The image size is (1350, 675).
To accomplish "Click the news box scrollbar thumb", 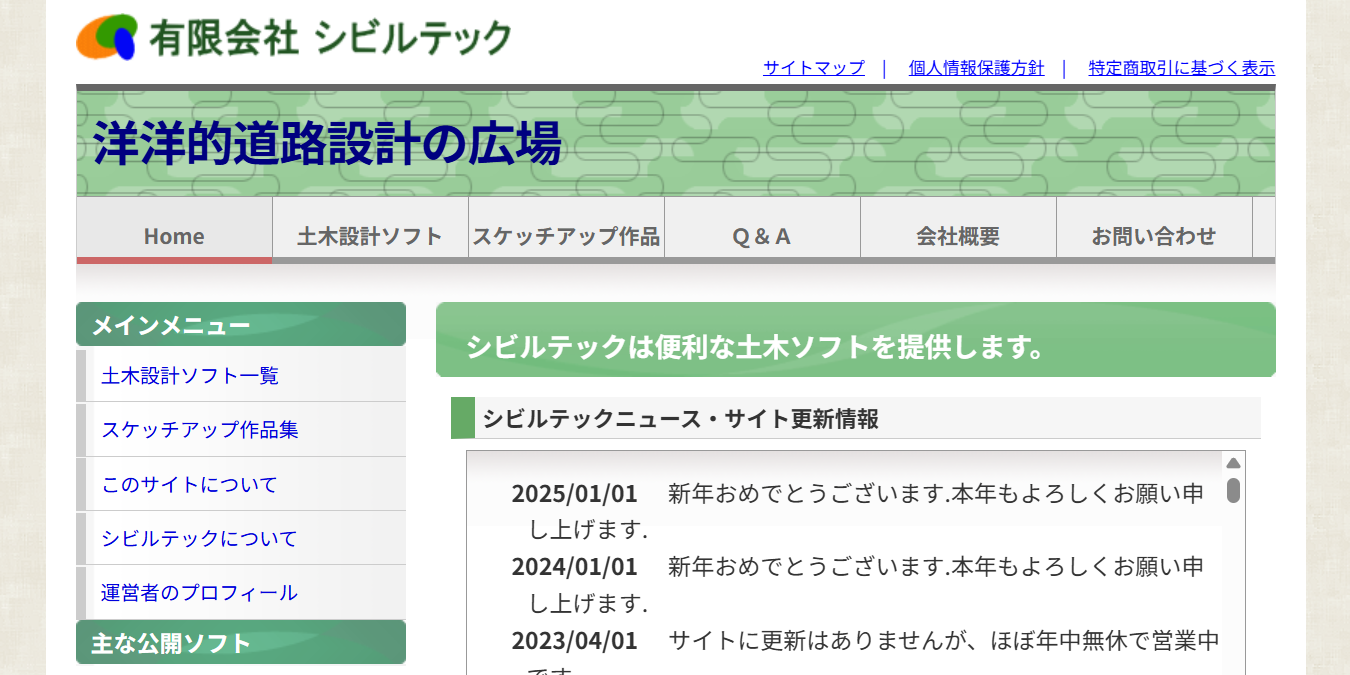I will pyautogui.click(x=1233, y=490).
